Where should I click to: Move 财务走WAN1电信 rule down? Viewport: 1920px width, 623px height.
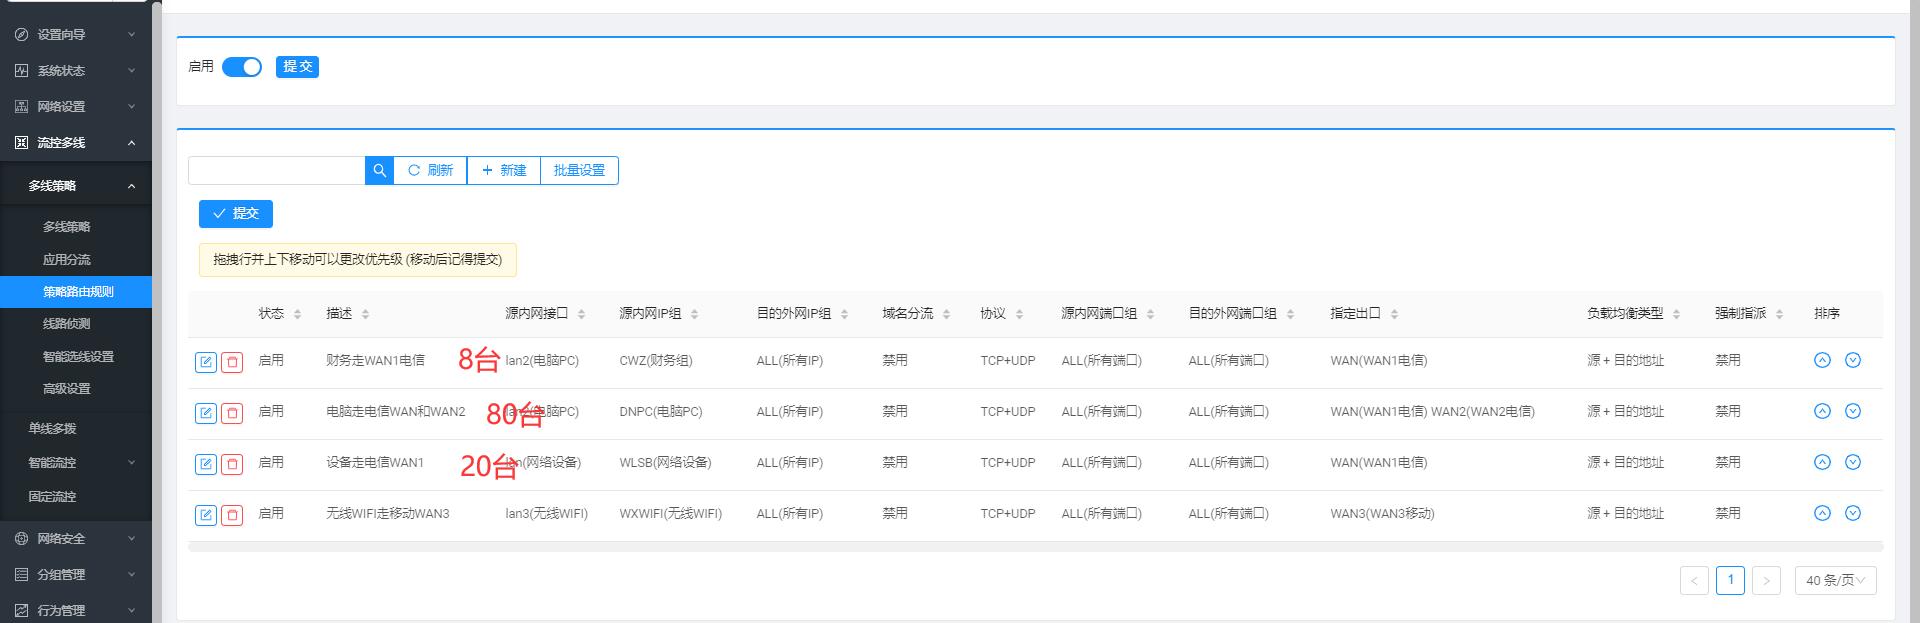coord(1852,360)
